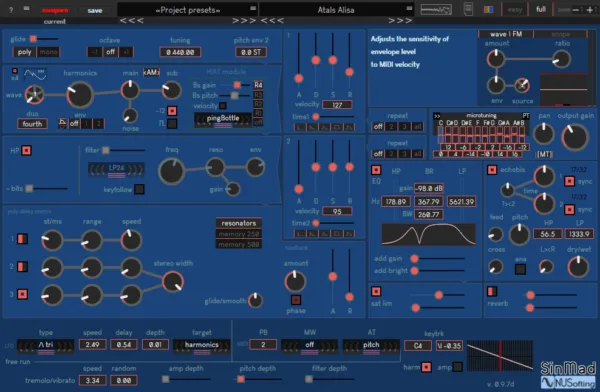Click the microtuning arrows icon

[437, 116]
